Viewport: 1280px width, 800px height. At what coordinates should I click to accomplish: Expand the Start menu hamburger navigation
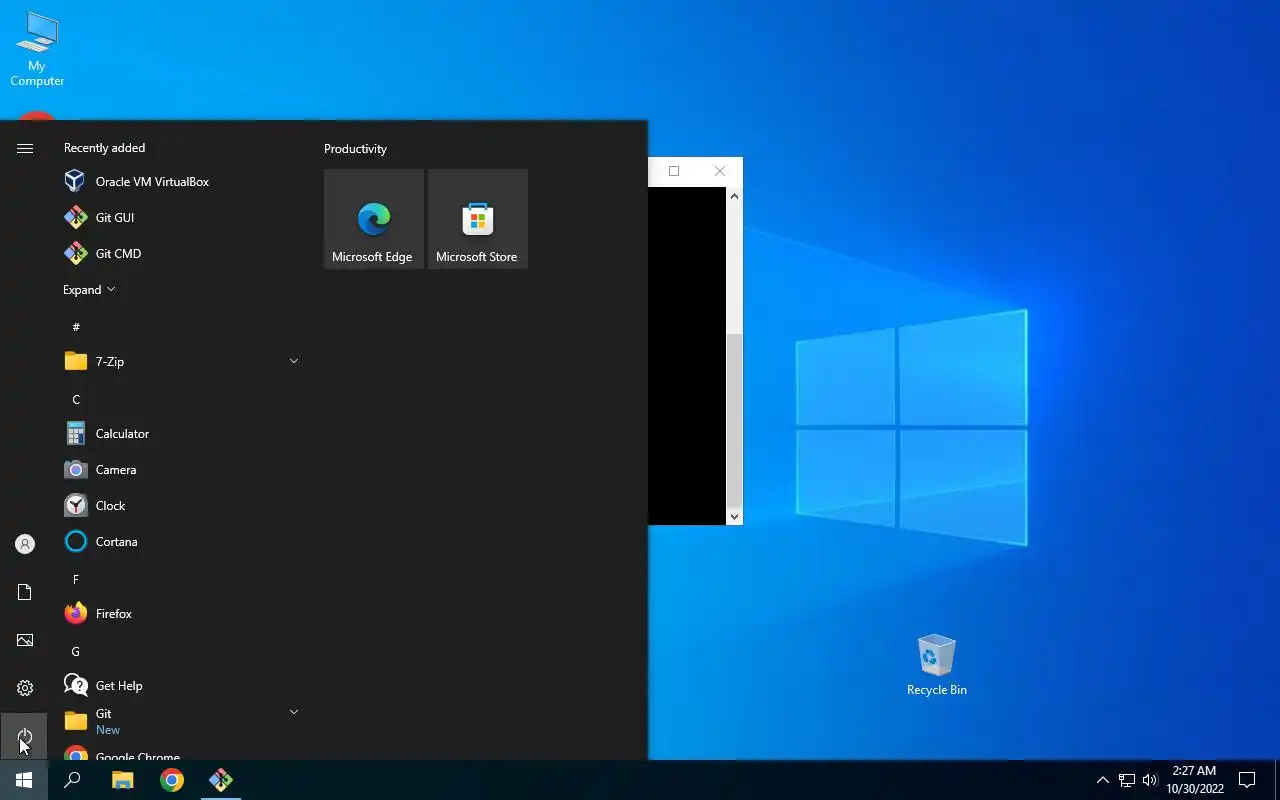point(25,148)
